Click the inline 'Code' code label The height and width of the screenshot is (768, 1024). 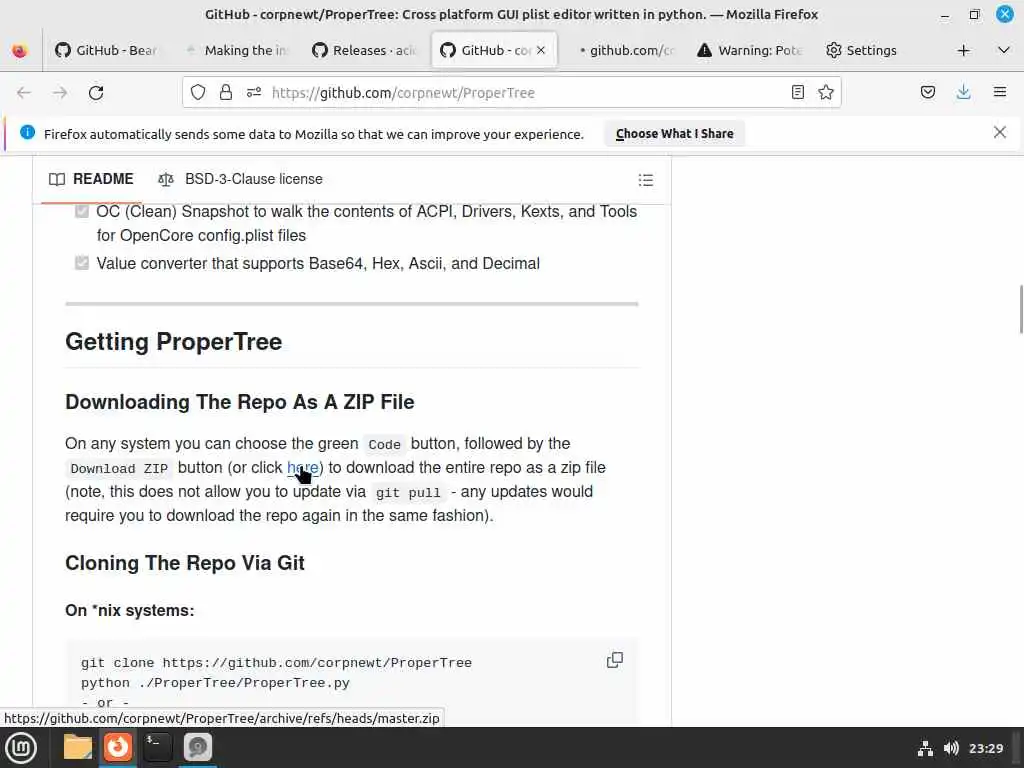[385, 445]
